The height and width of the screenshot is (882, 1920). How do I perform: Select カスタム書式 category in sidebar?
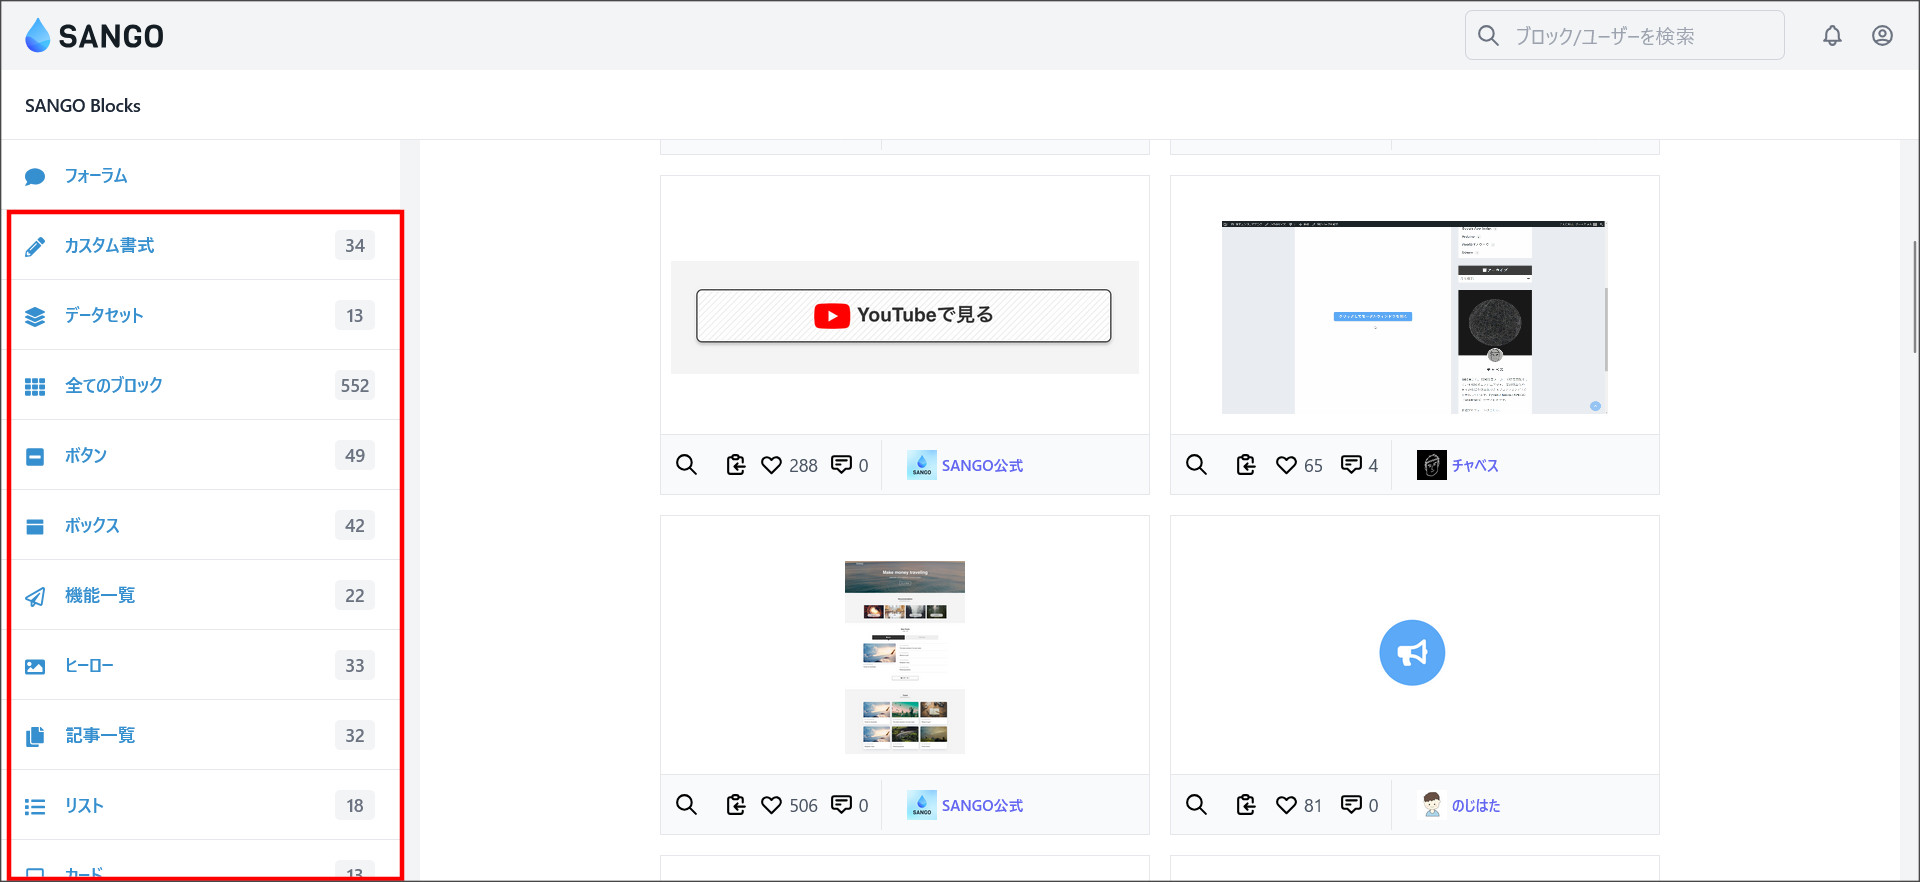[x=109, y=246]
